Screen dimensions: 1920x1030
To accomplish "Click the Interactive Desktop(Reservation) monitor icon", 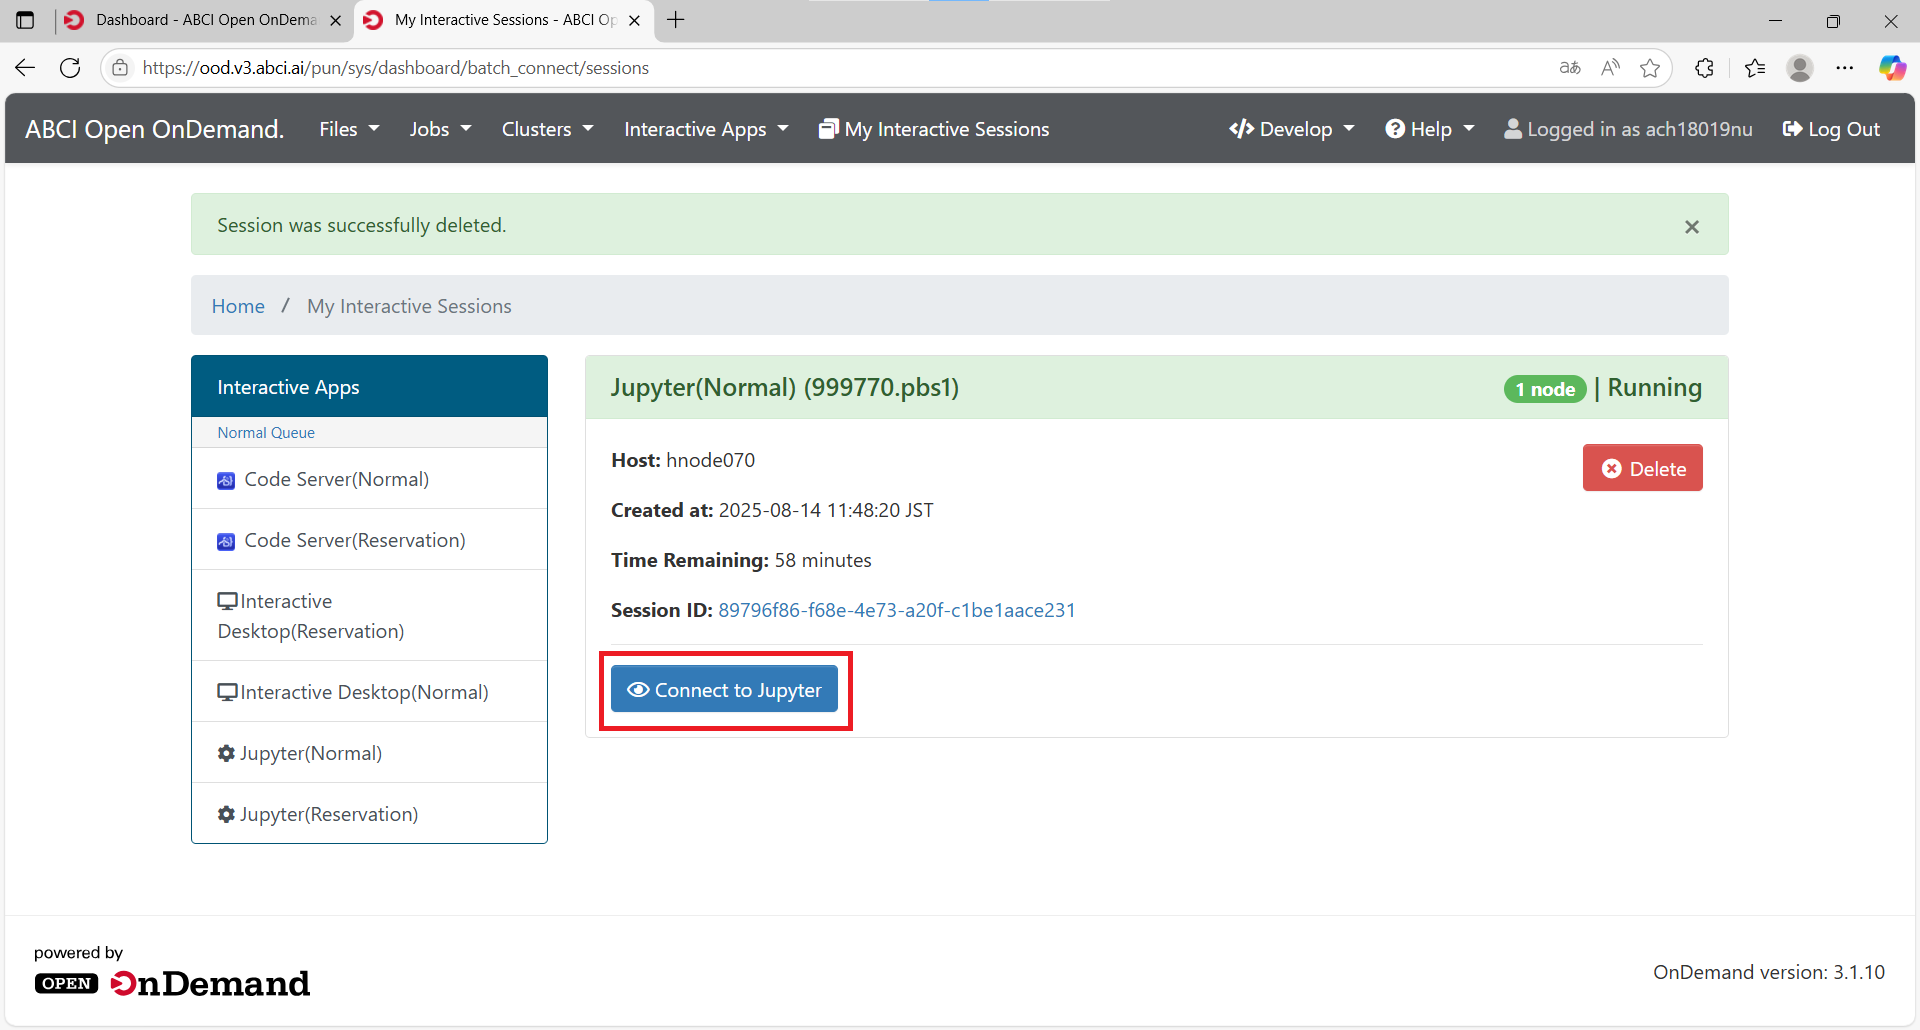I will click(x=227, y=601).
